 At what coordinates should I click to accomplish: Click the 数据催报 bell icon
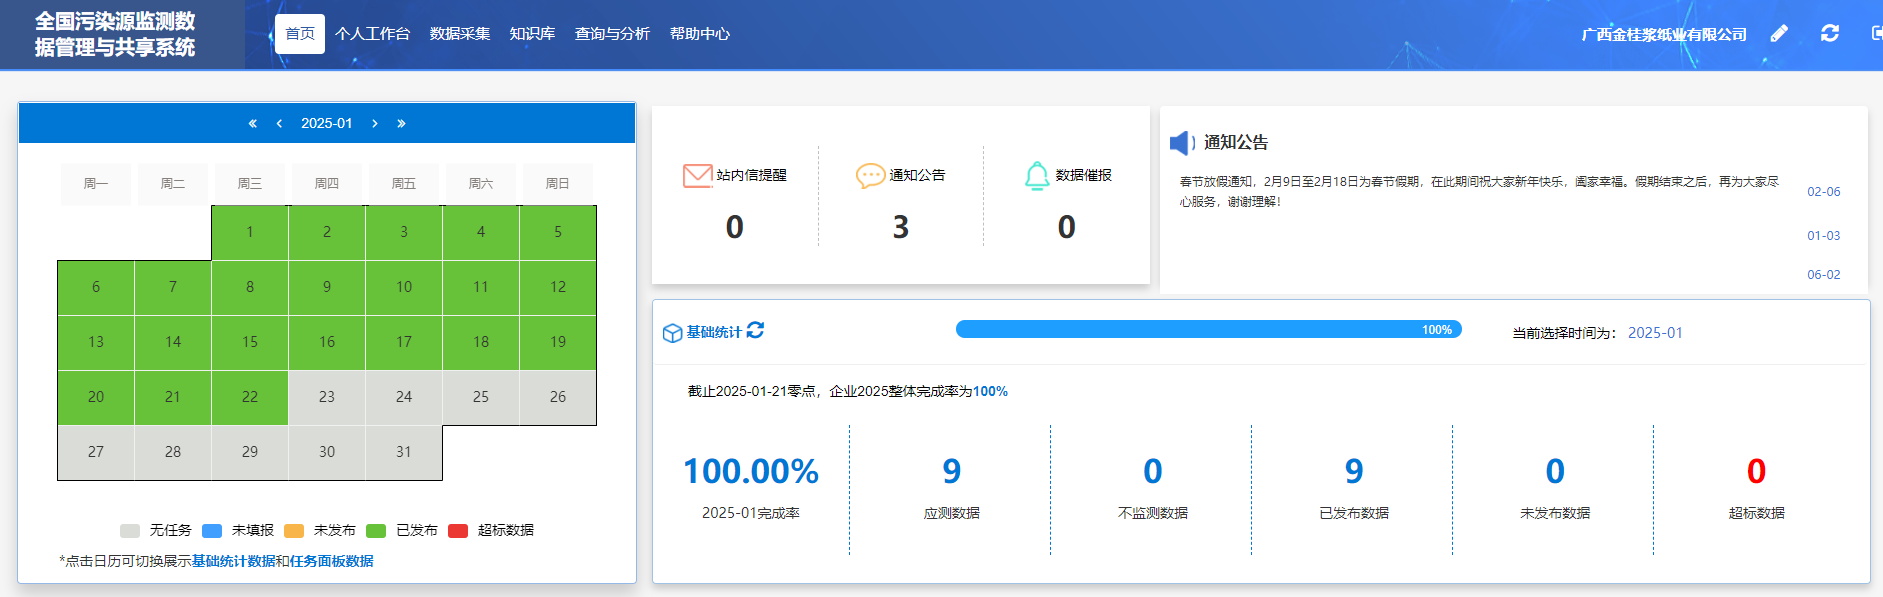[1037, 176]
